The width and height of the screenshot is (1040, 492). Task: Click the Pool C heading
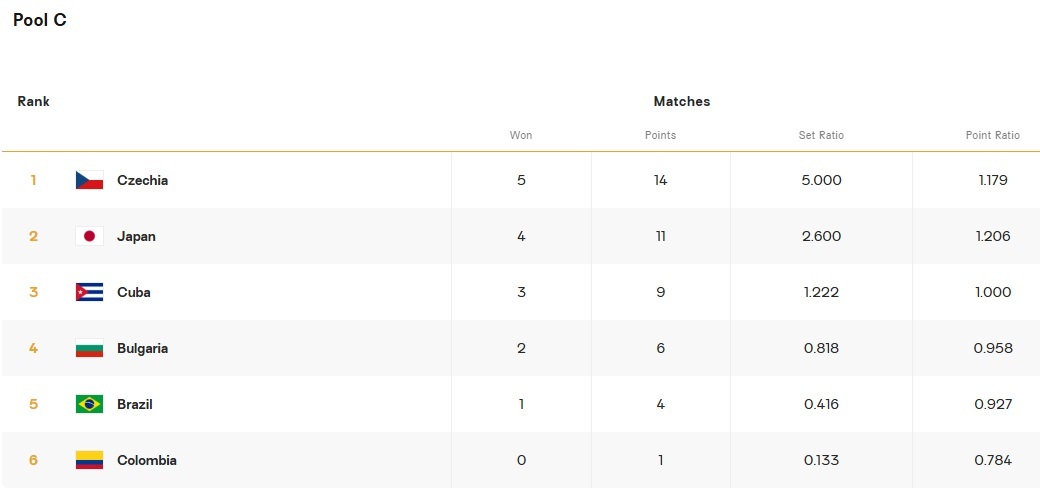(40, 20)
